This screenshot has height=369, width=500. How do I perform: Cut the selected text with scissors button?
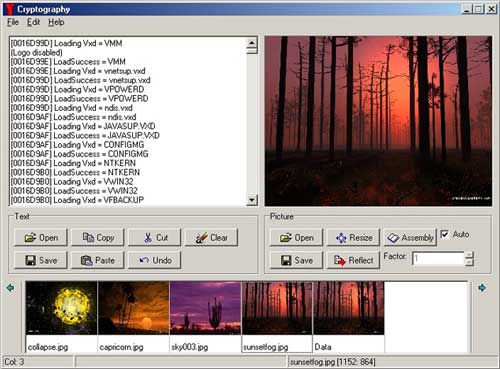click(x=155, y=238)
